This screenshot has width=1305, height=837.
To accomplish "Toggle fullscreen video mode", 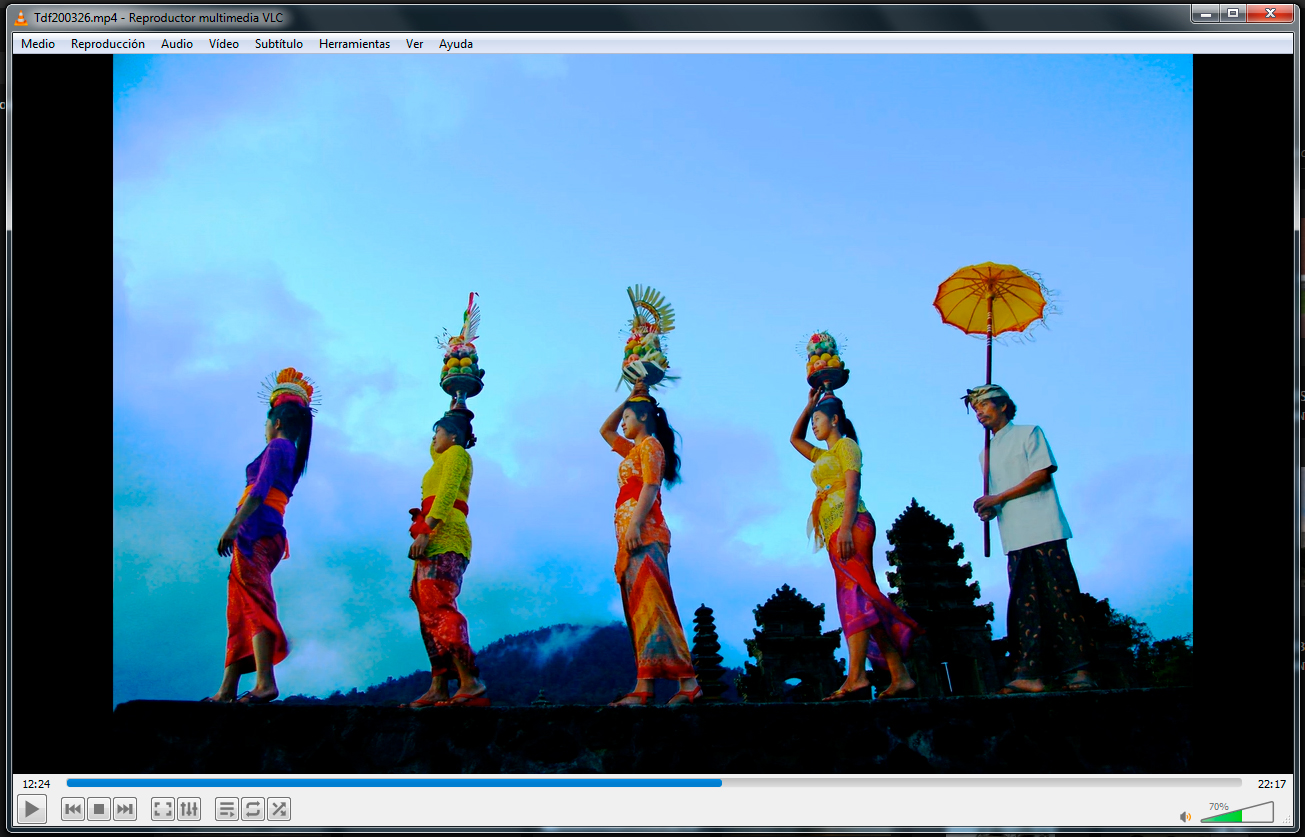I will pyautogui.click(x=163, y=809).
